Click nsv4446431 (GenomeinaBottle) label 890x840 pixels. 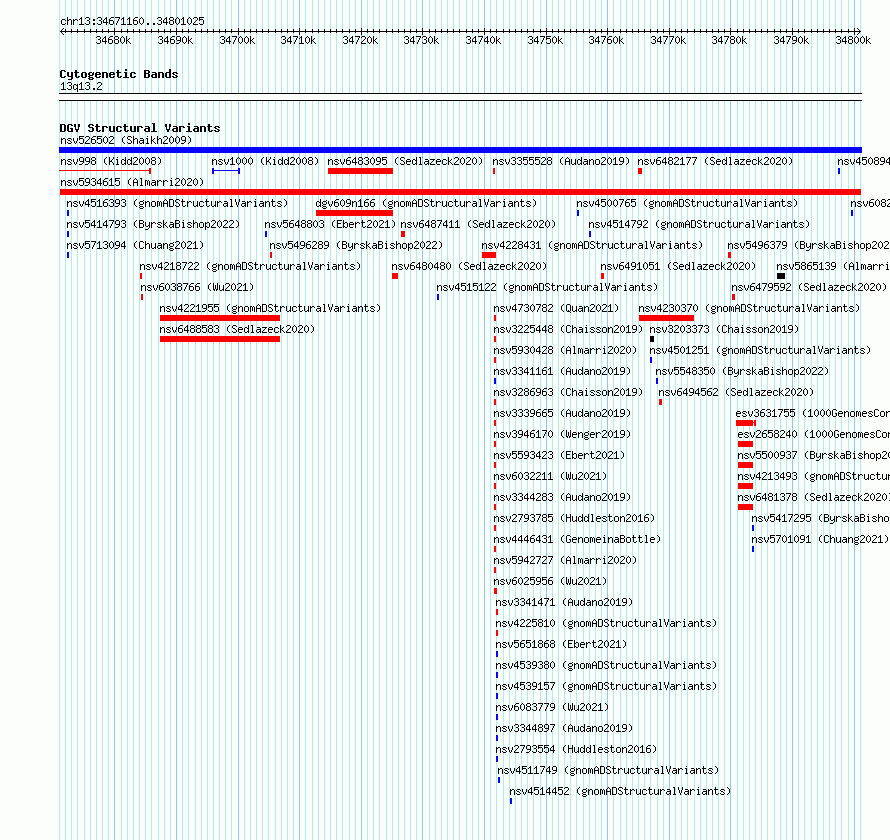[577, 539]
